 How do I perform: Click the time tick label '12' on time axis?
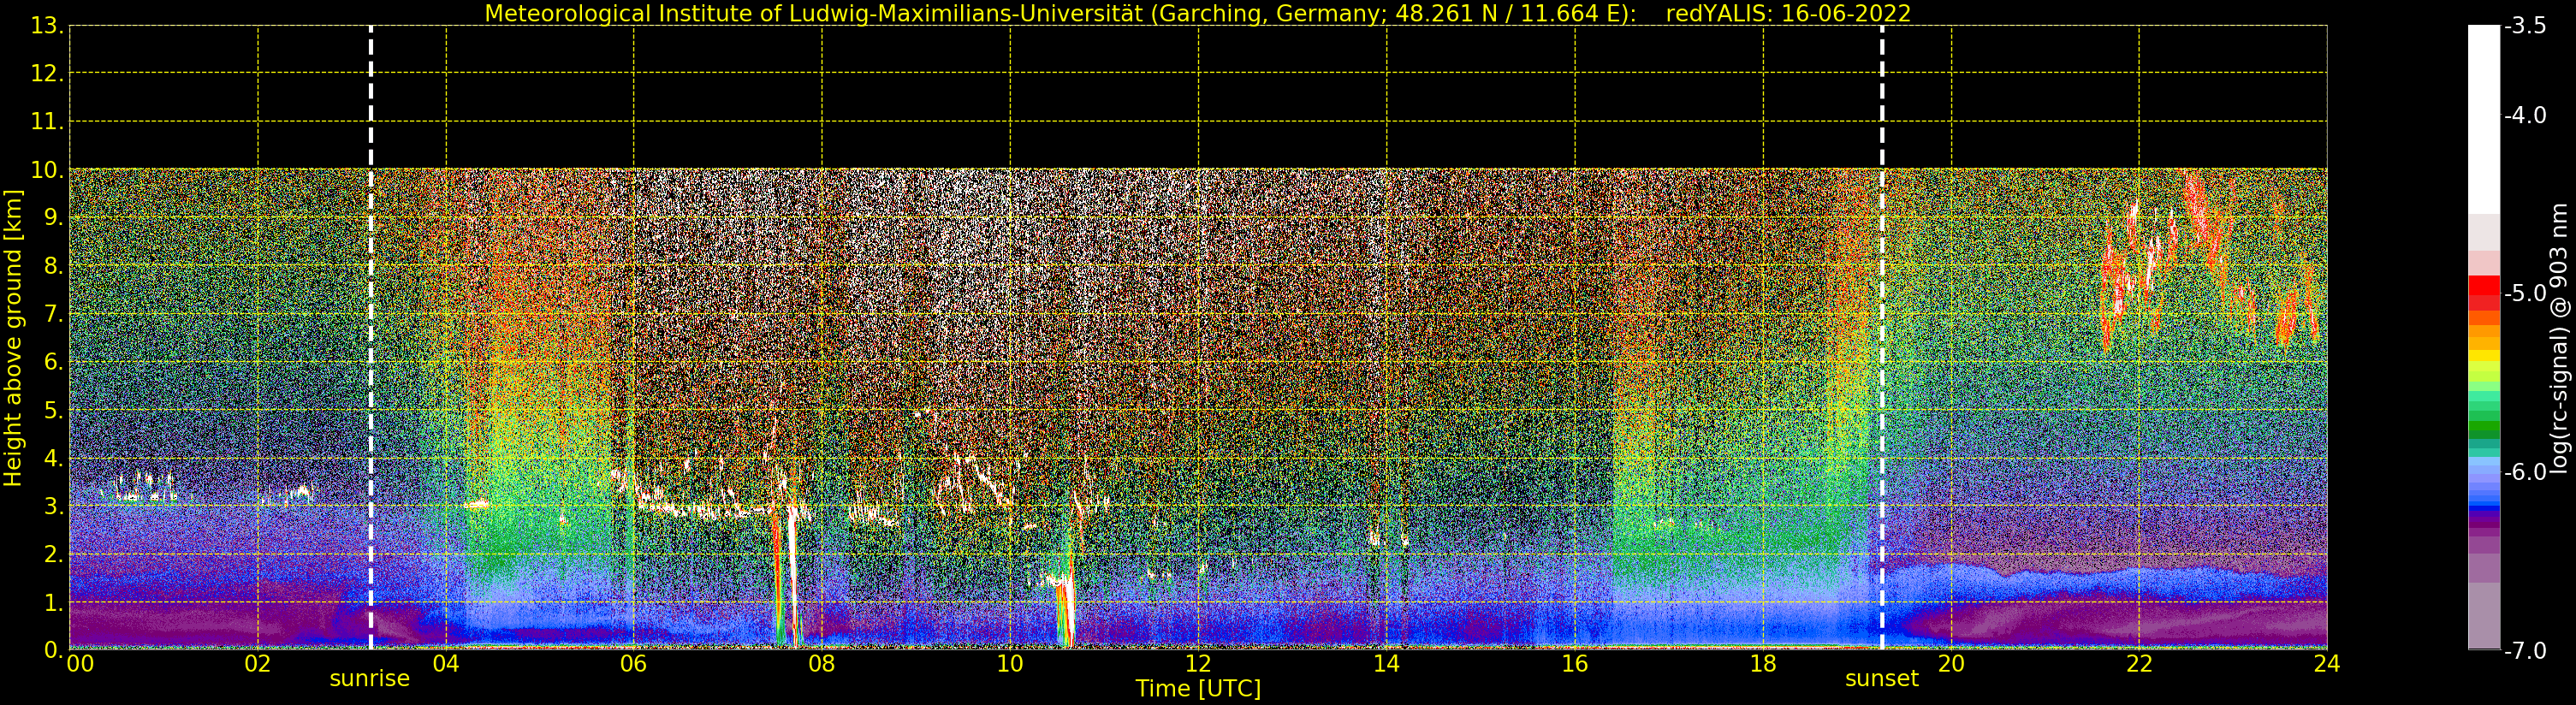(x=1198, y=664)
